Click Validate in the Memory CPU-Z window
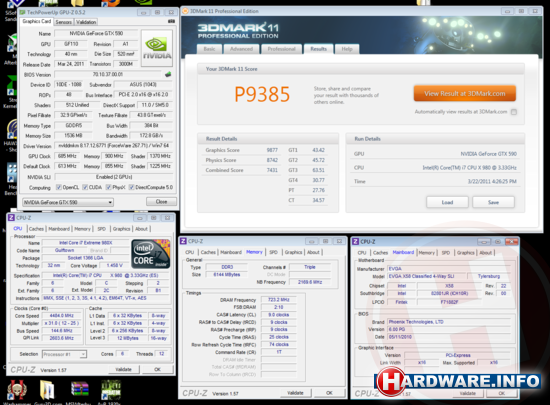The height and width of the screenshot is (405, 550). coord(295,393)
